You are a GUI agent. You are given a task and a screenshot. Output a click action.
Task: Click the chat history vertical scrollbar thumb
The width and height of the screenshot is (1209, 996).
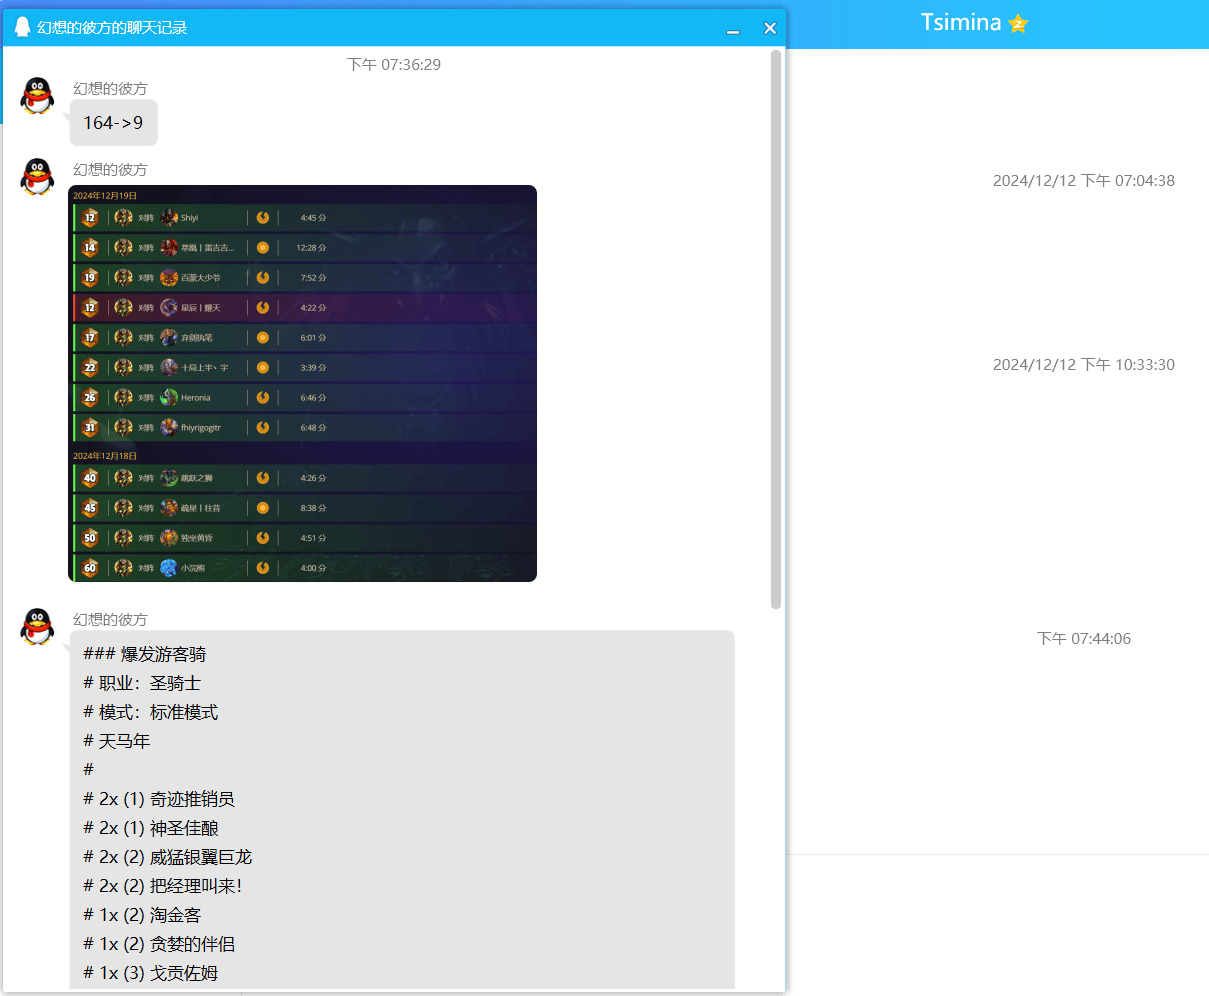click(776, 330)
